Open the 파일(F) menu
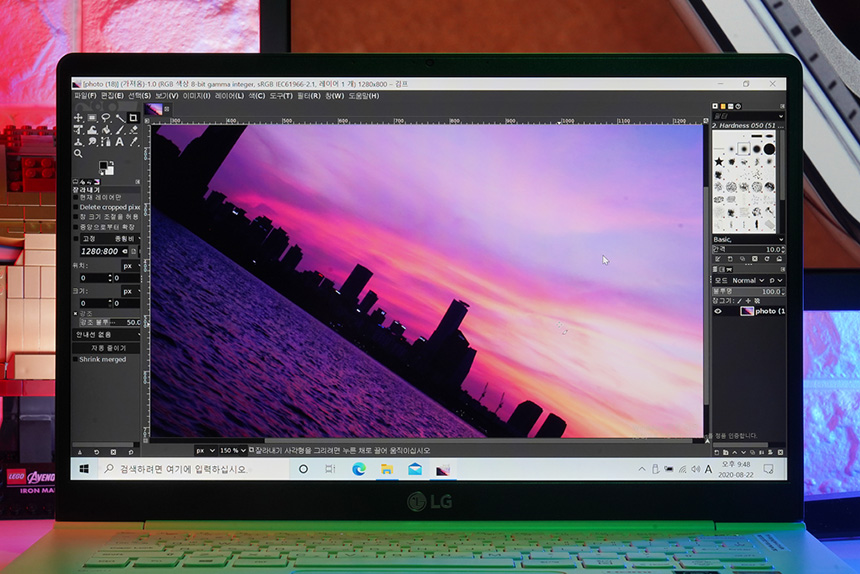 (x=85, y=96)
